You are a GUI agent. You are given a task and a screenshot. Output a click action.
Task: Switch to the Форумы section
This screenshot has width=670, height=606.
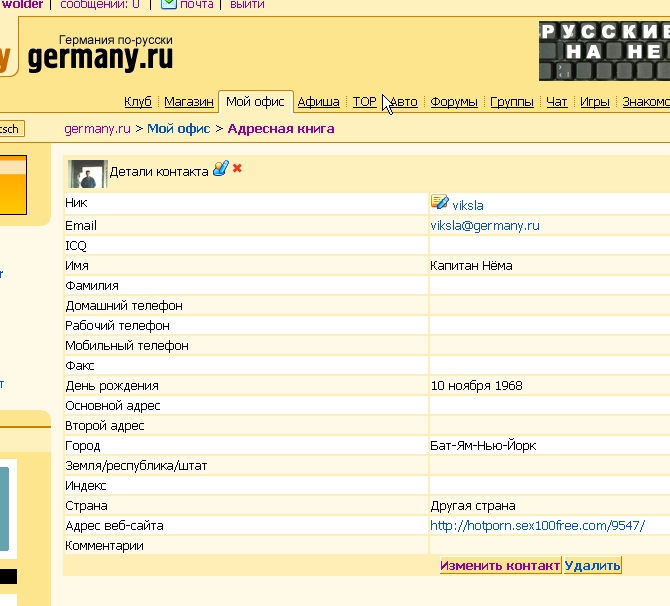(x=454, y=102)
